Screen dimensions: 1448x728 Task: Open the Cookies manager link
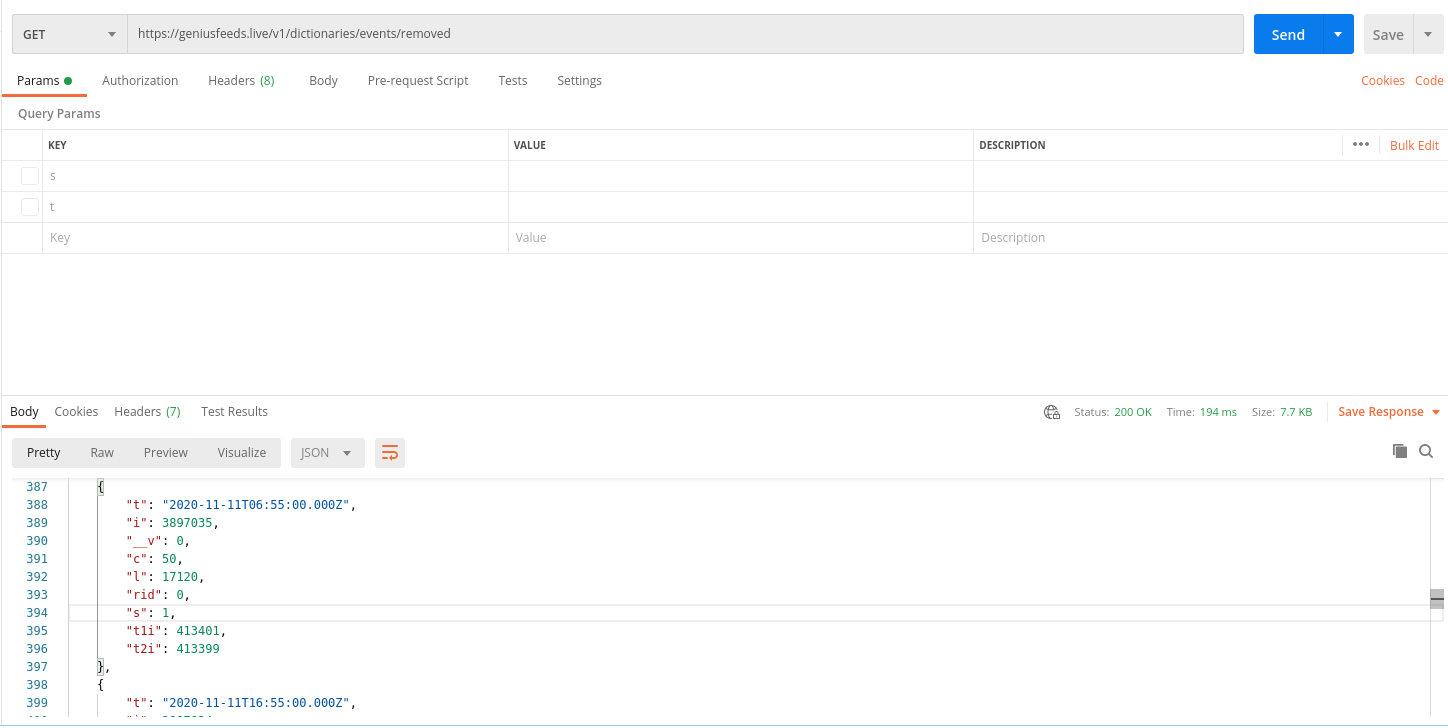(1383, 80)
